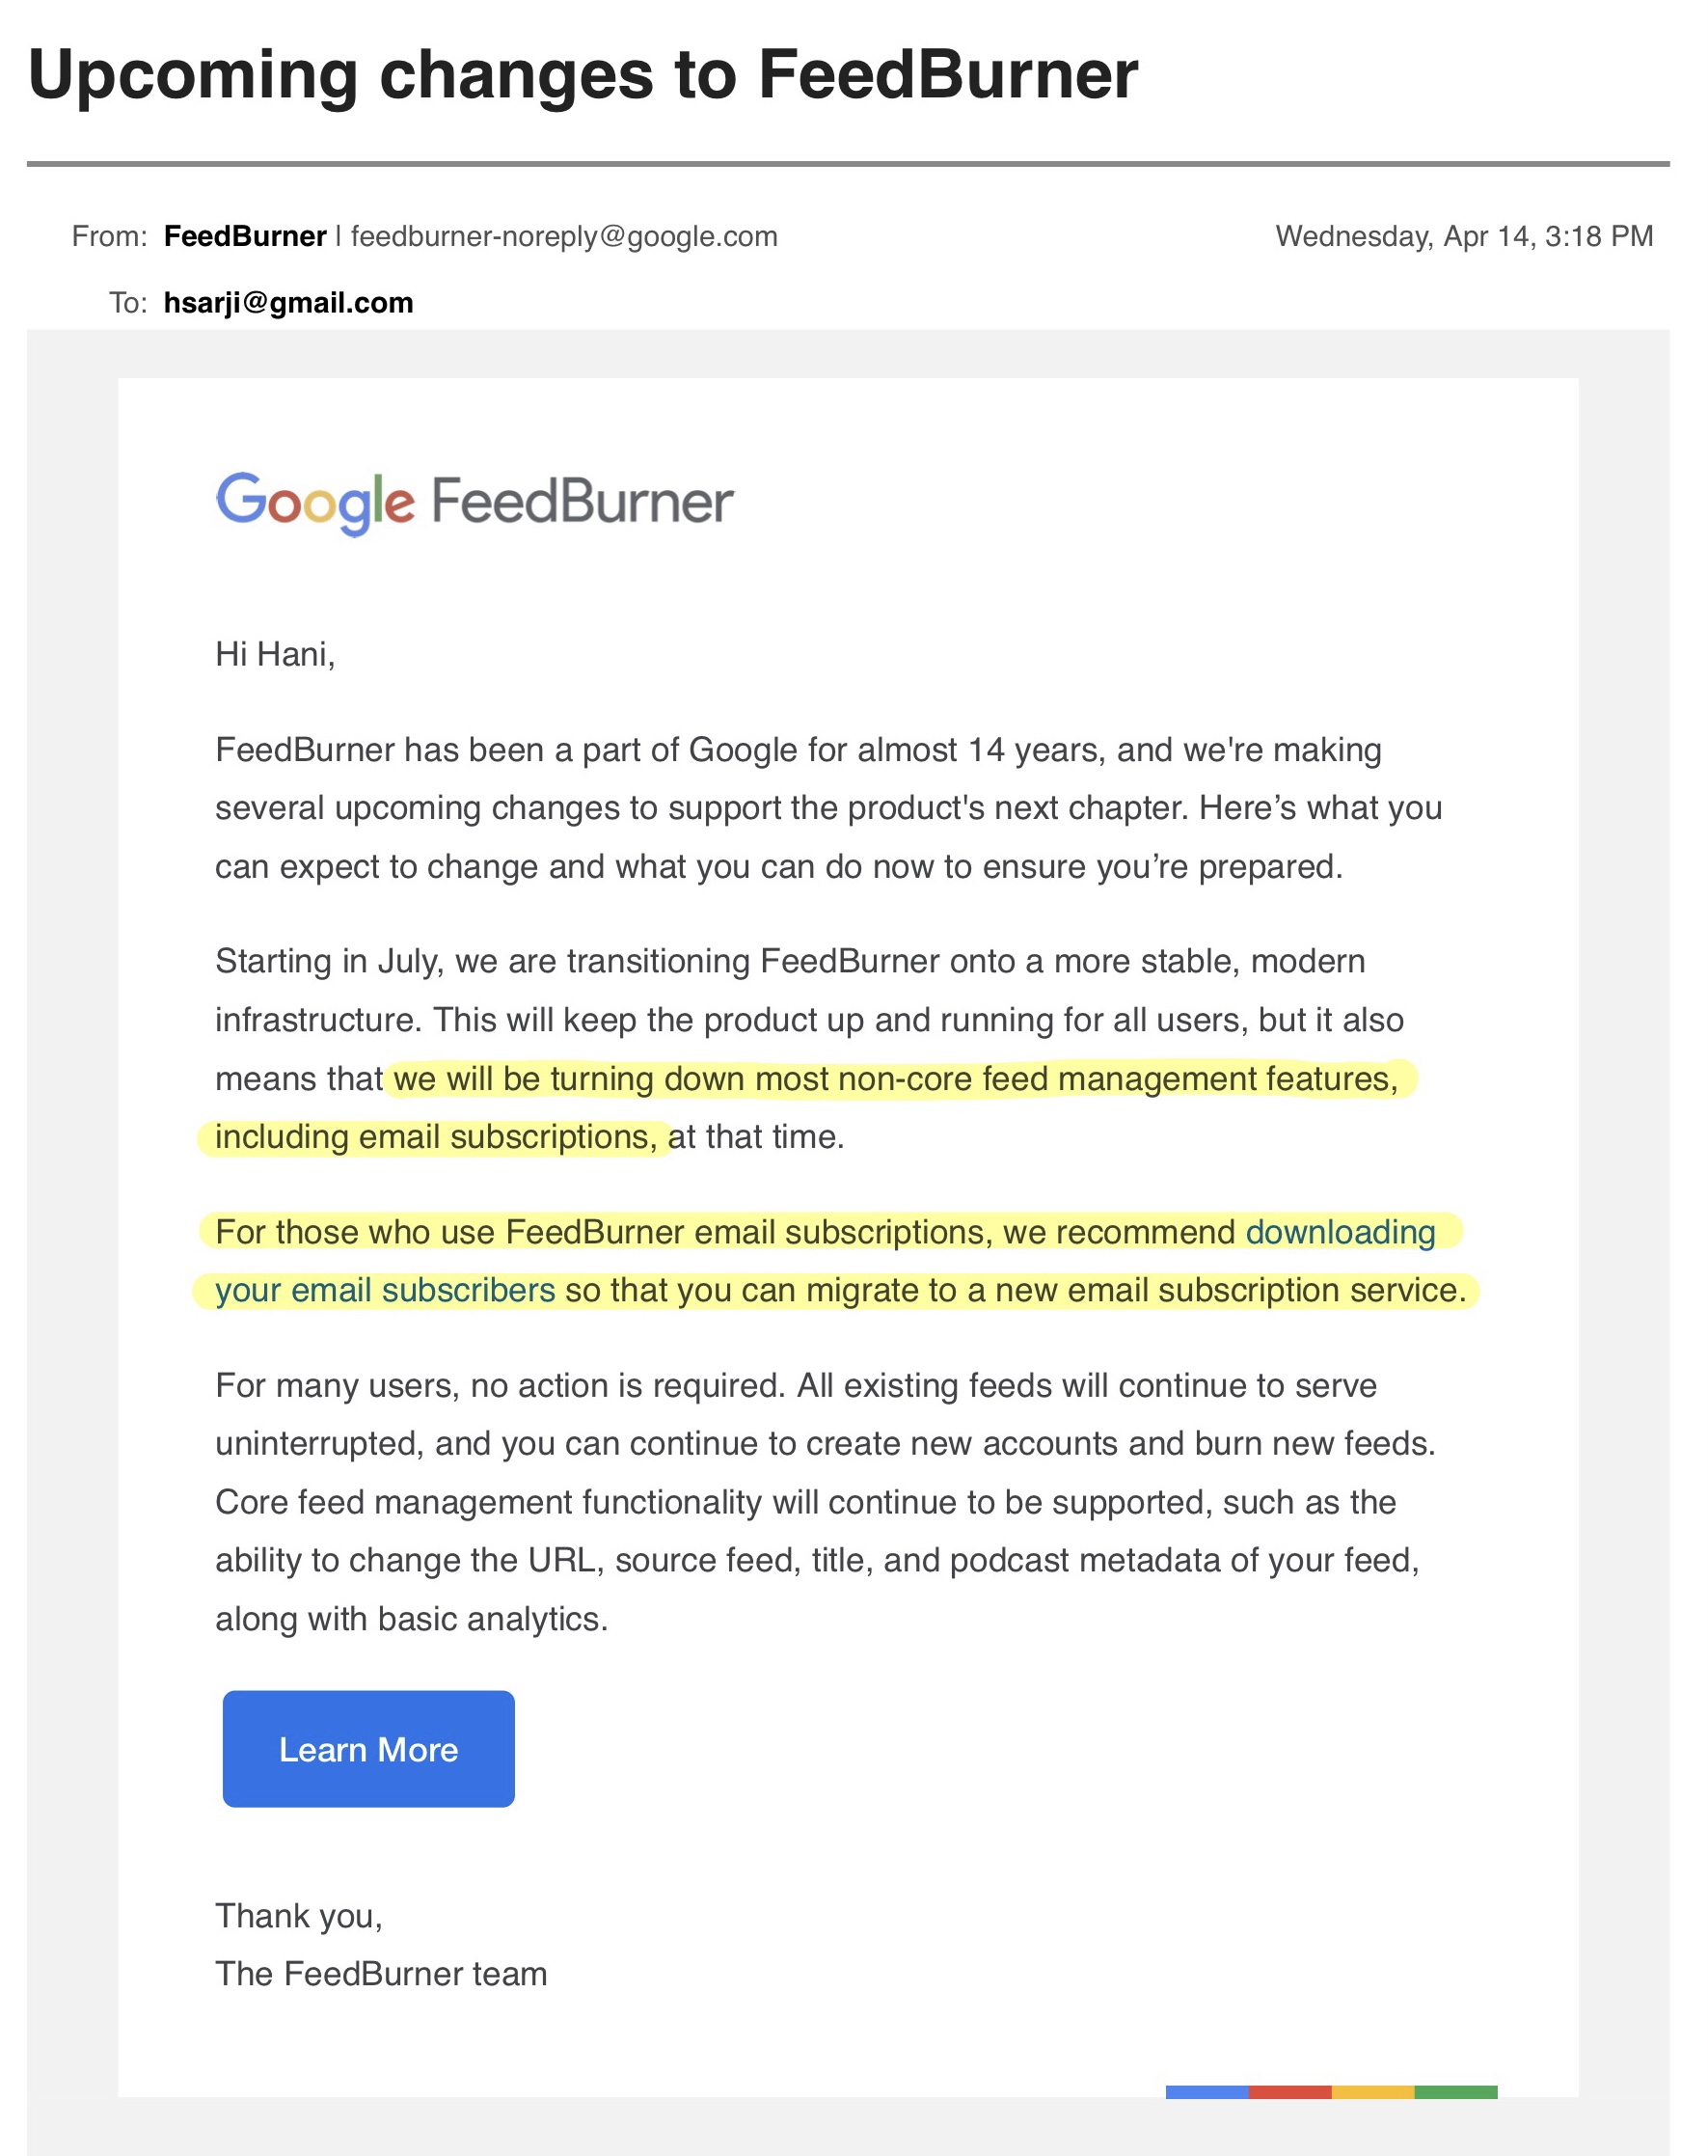Viewport: 1708px width, 2156px height.
Task: Click recipient hsarji@gmail.com
Action: 288,302
